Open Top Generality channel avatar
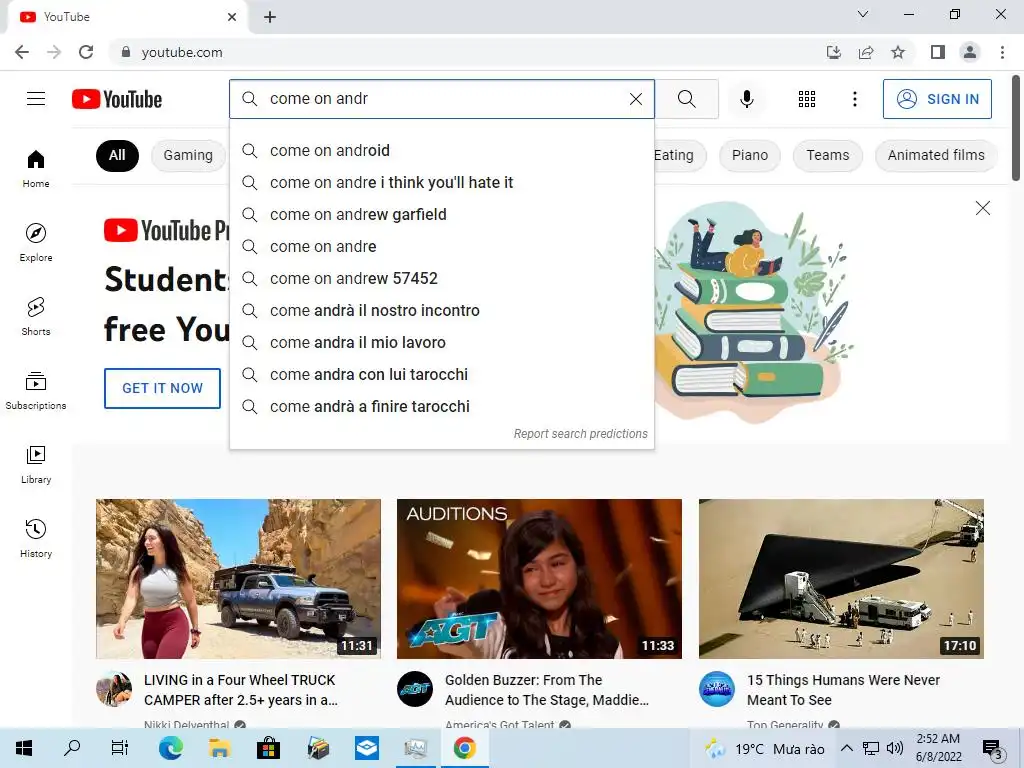The width and height of the screenshot is (1024, 768). pos(716,689)
